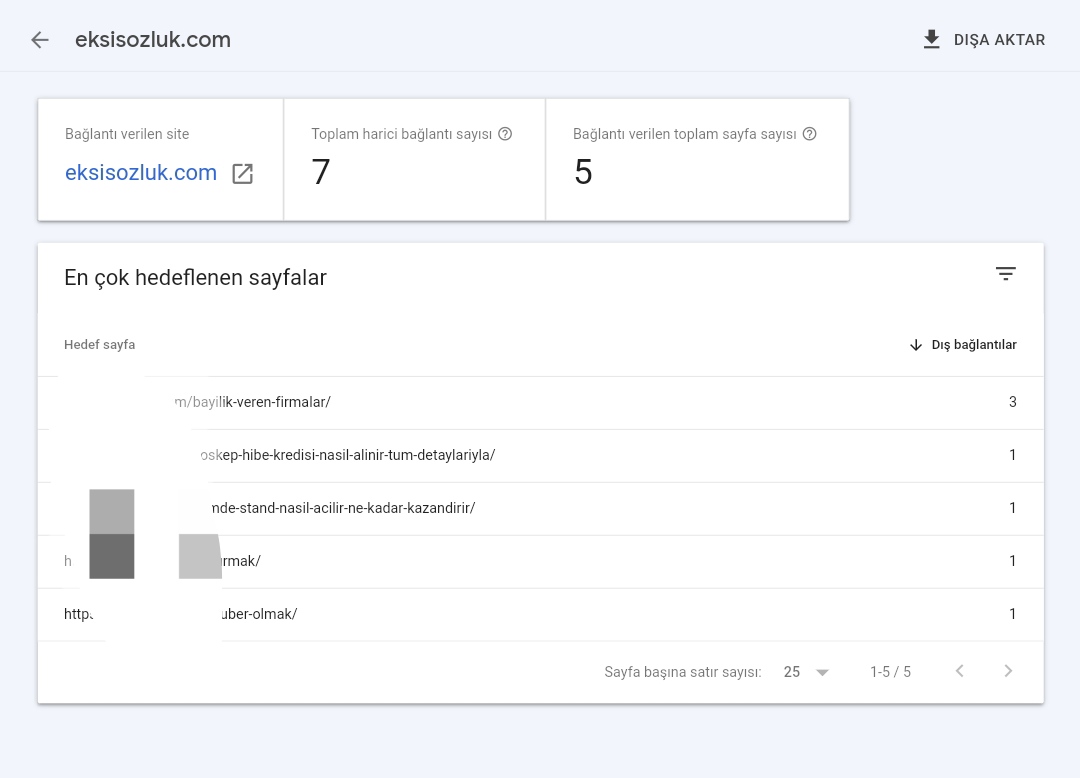Go back using the left arrow
The image size is (1080, 778).
[x=40, y=40]
